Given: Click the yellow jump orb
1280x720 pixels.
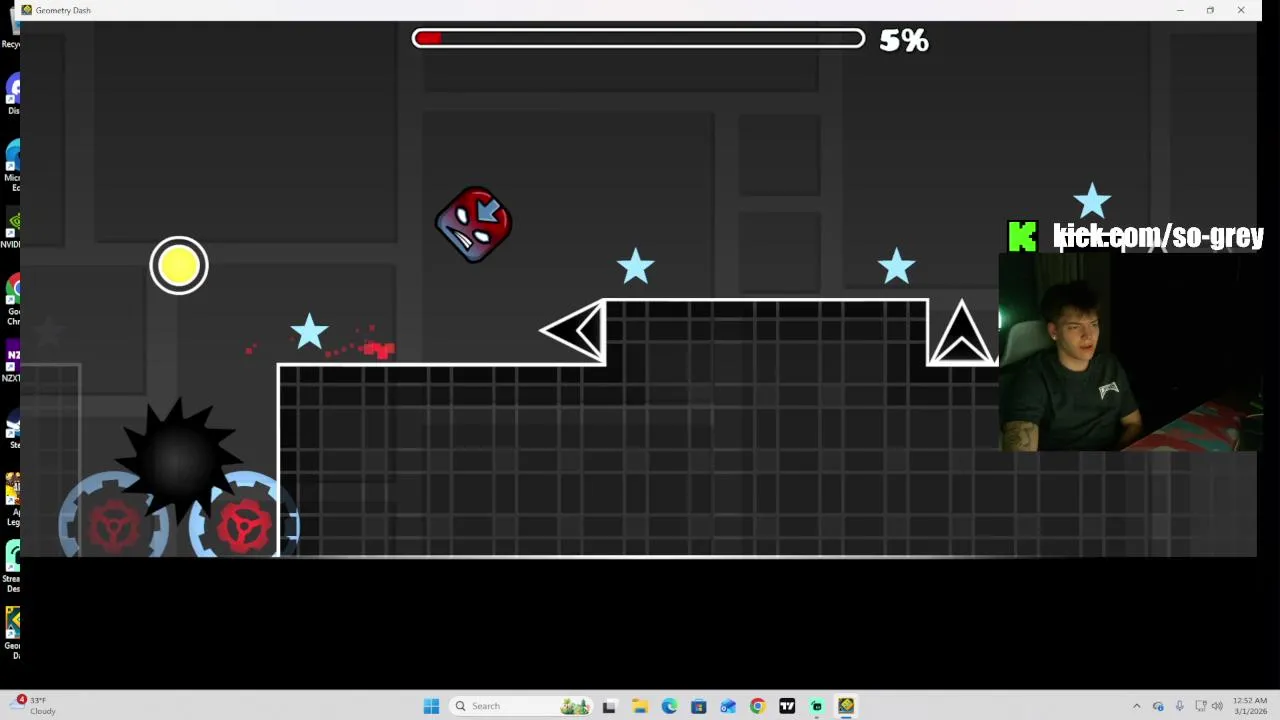Looking at the screenshot, I should pos(179,266).
